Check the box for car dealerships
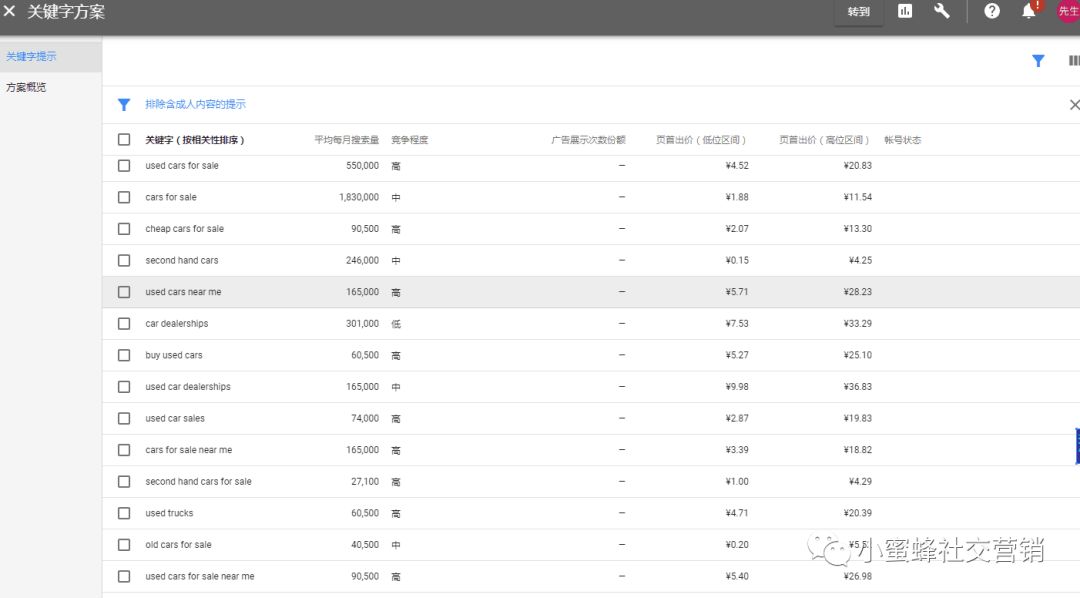The image size is (1080, 598). click(124, 323)
